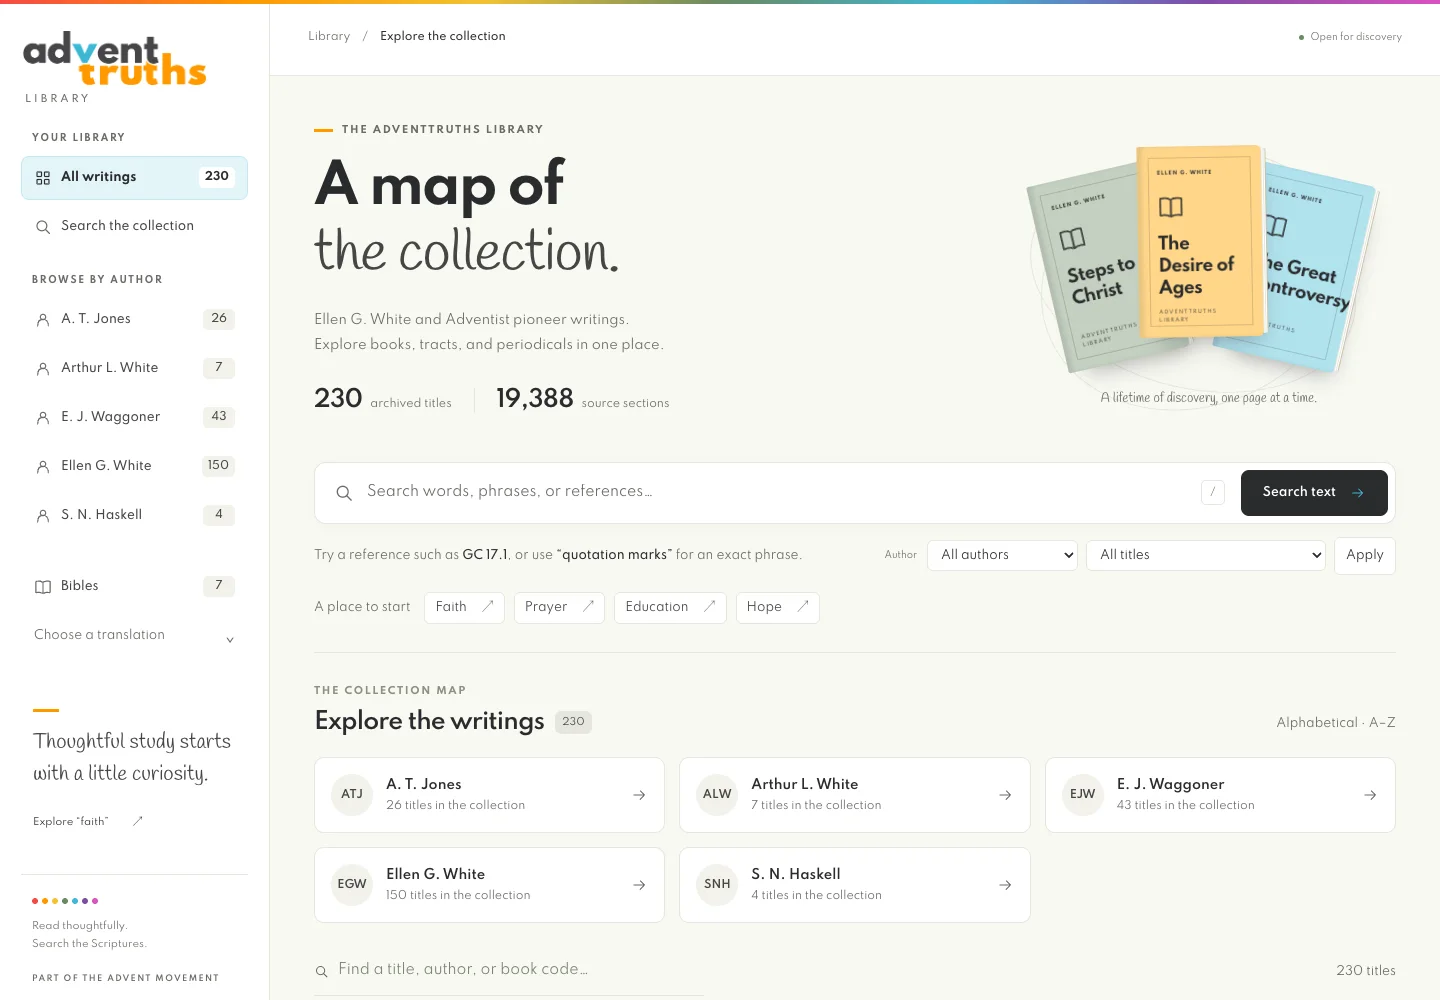The width and height of the screenshot is (1440, 1000).
Task: Click the 19,388 source sections figure
Action: click(583, 399)
